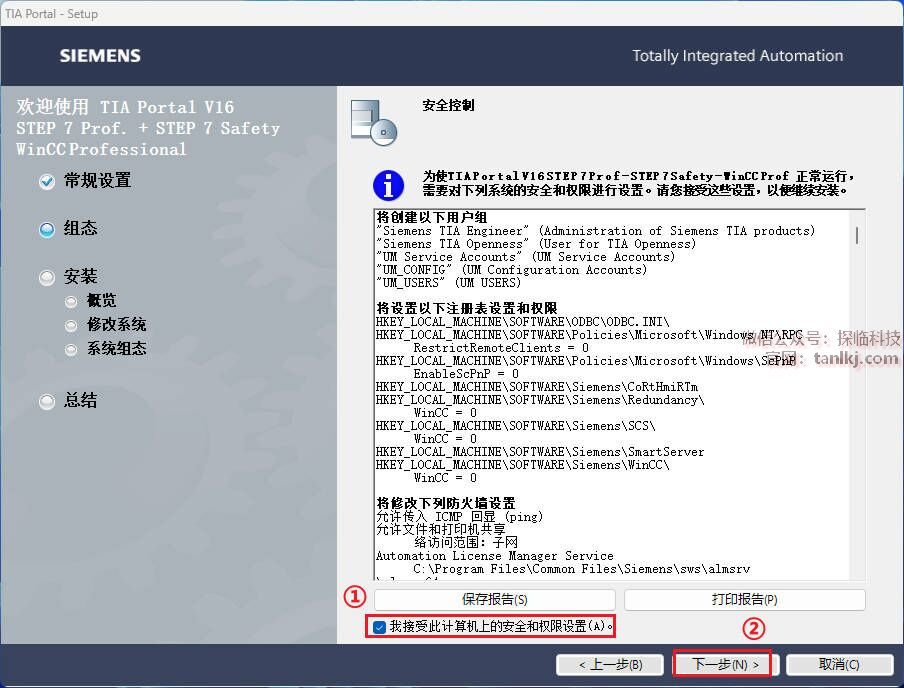Viewport: 904px width, 688px height.
Task: Click the 打印报告(P) print report button
Action: (x=744, y=600)
